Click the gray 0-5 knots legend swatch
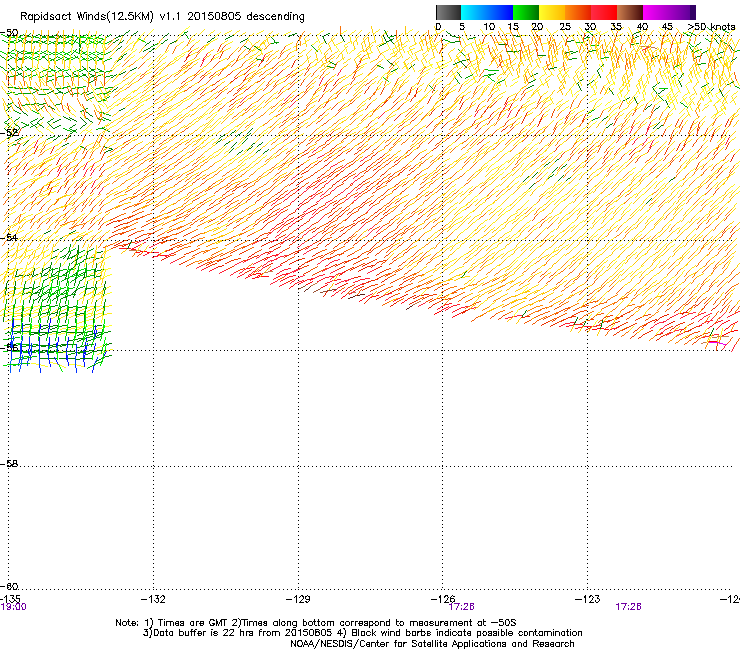 pos(448,12)
